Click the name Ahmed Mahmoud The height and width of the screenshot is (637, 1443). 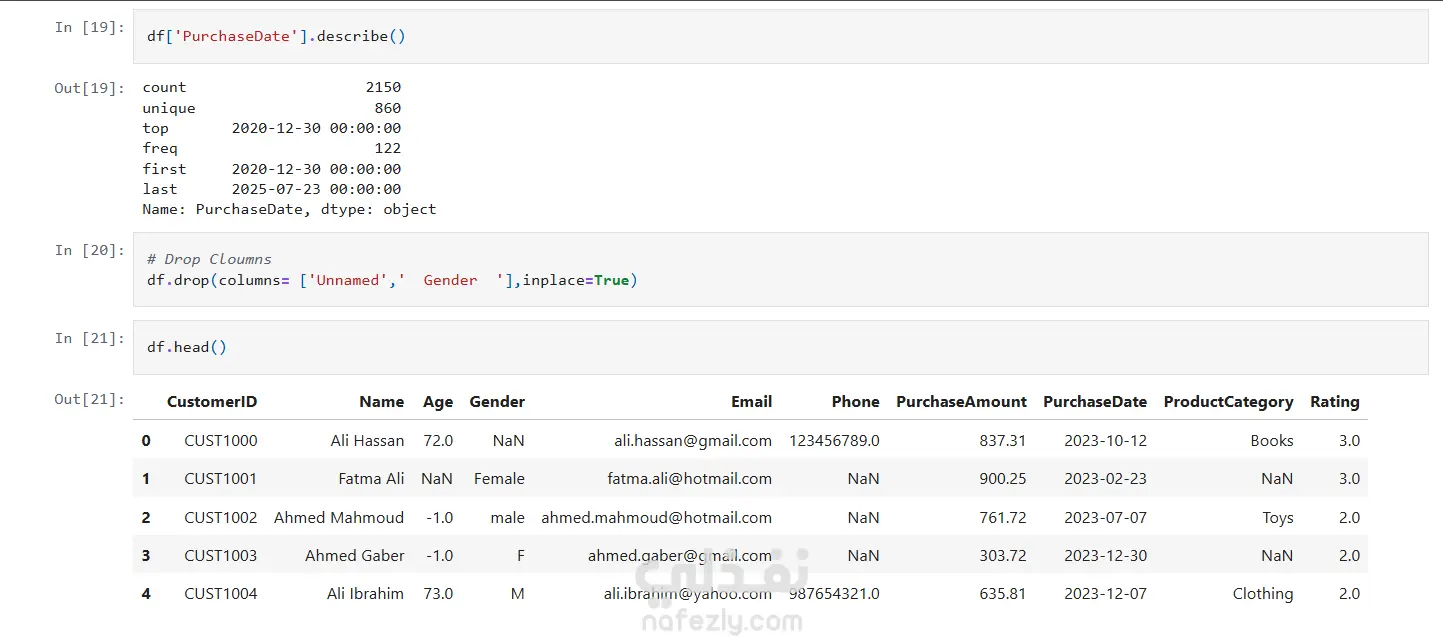(x=339, y=518)
